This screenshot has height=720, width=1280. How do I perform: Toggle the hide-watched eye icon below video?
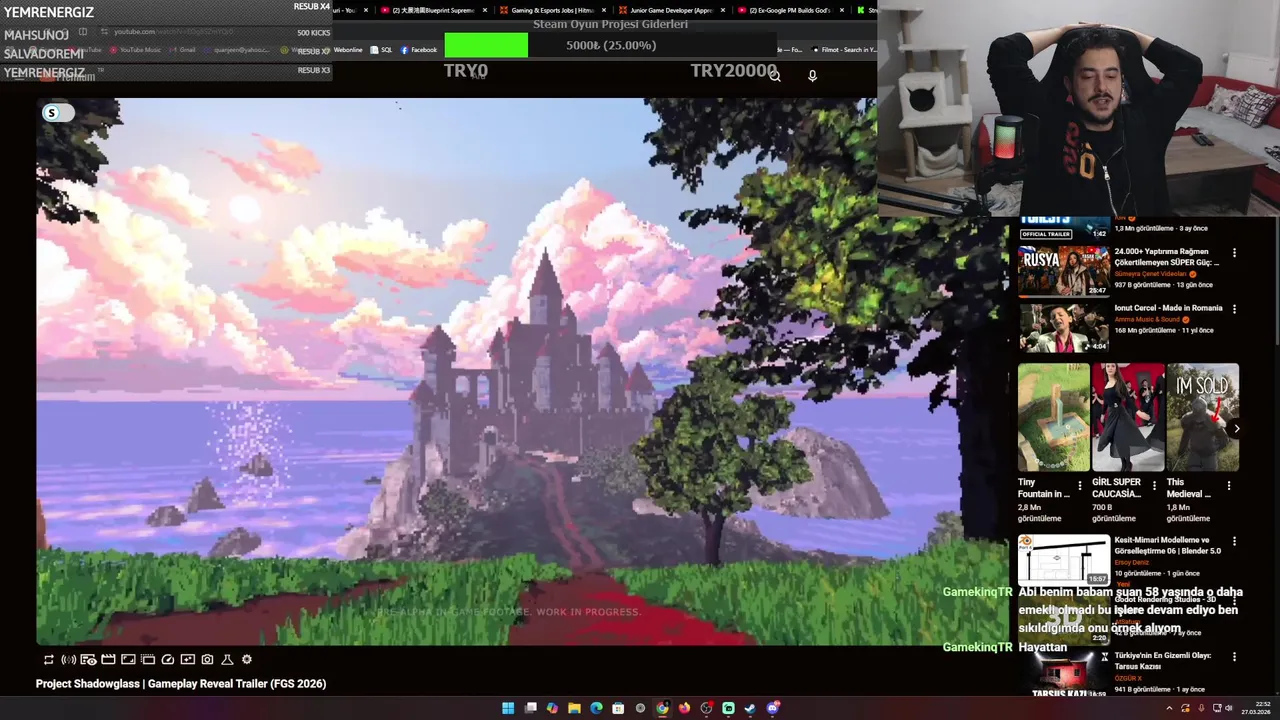coord(88,660)
